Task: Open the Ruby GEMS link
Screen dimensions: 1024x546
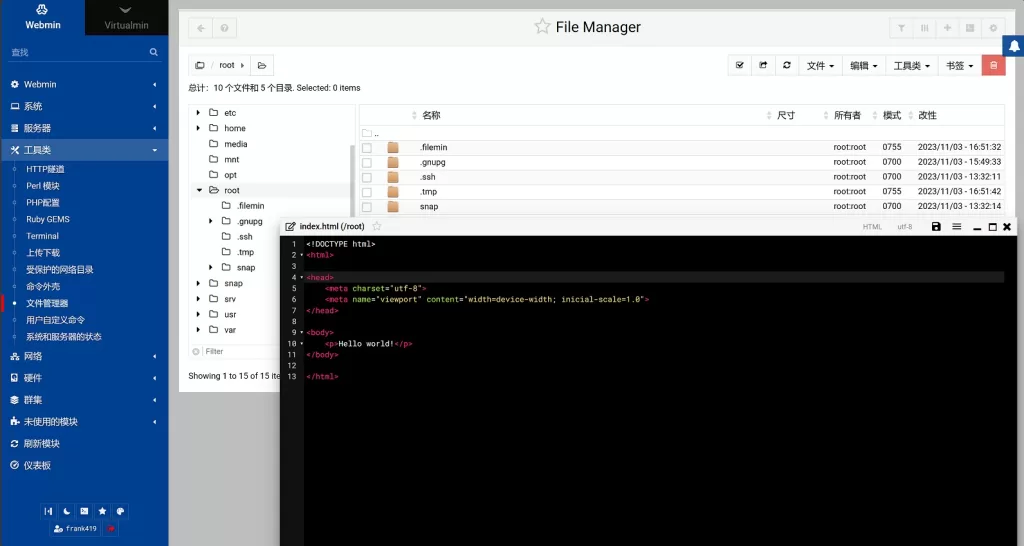Action: 48,219
